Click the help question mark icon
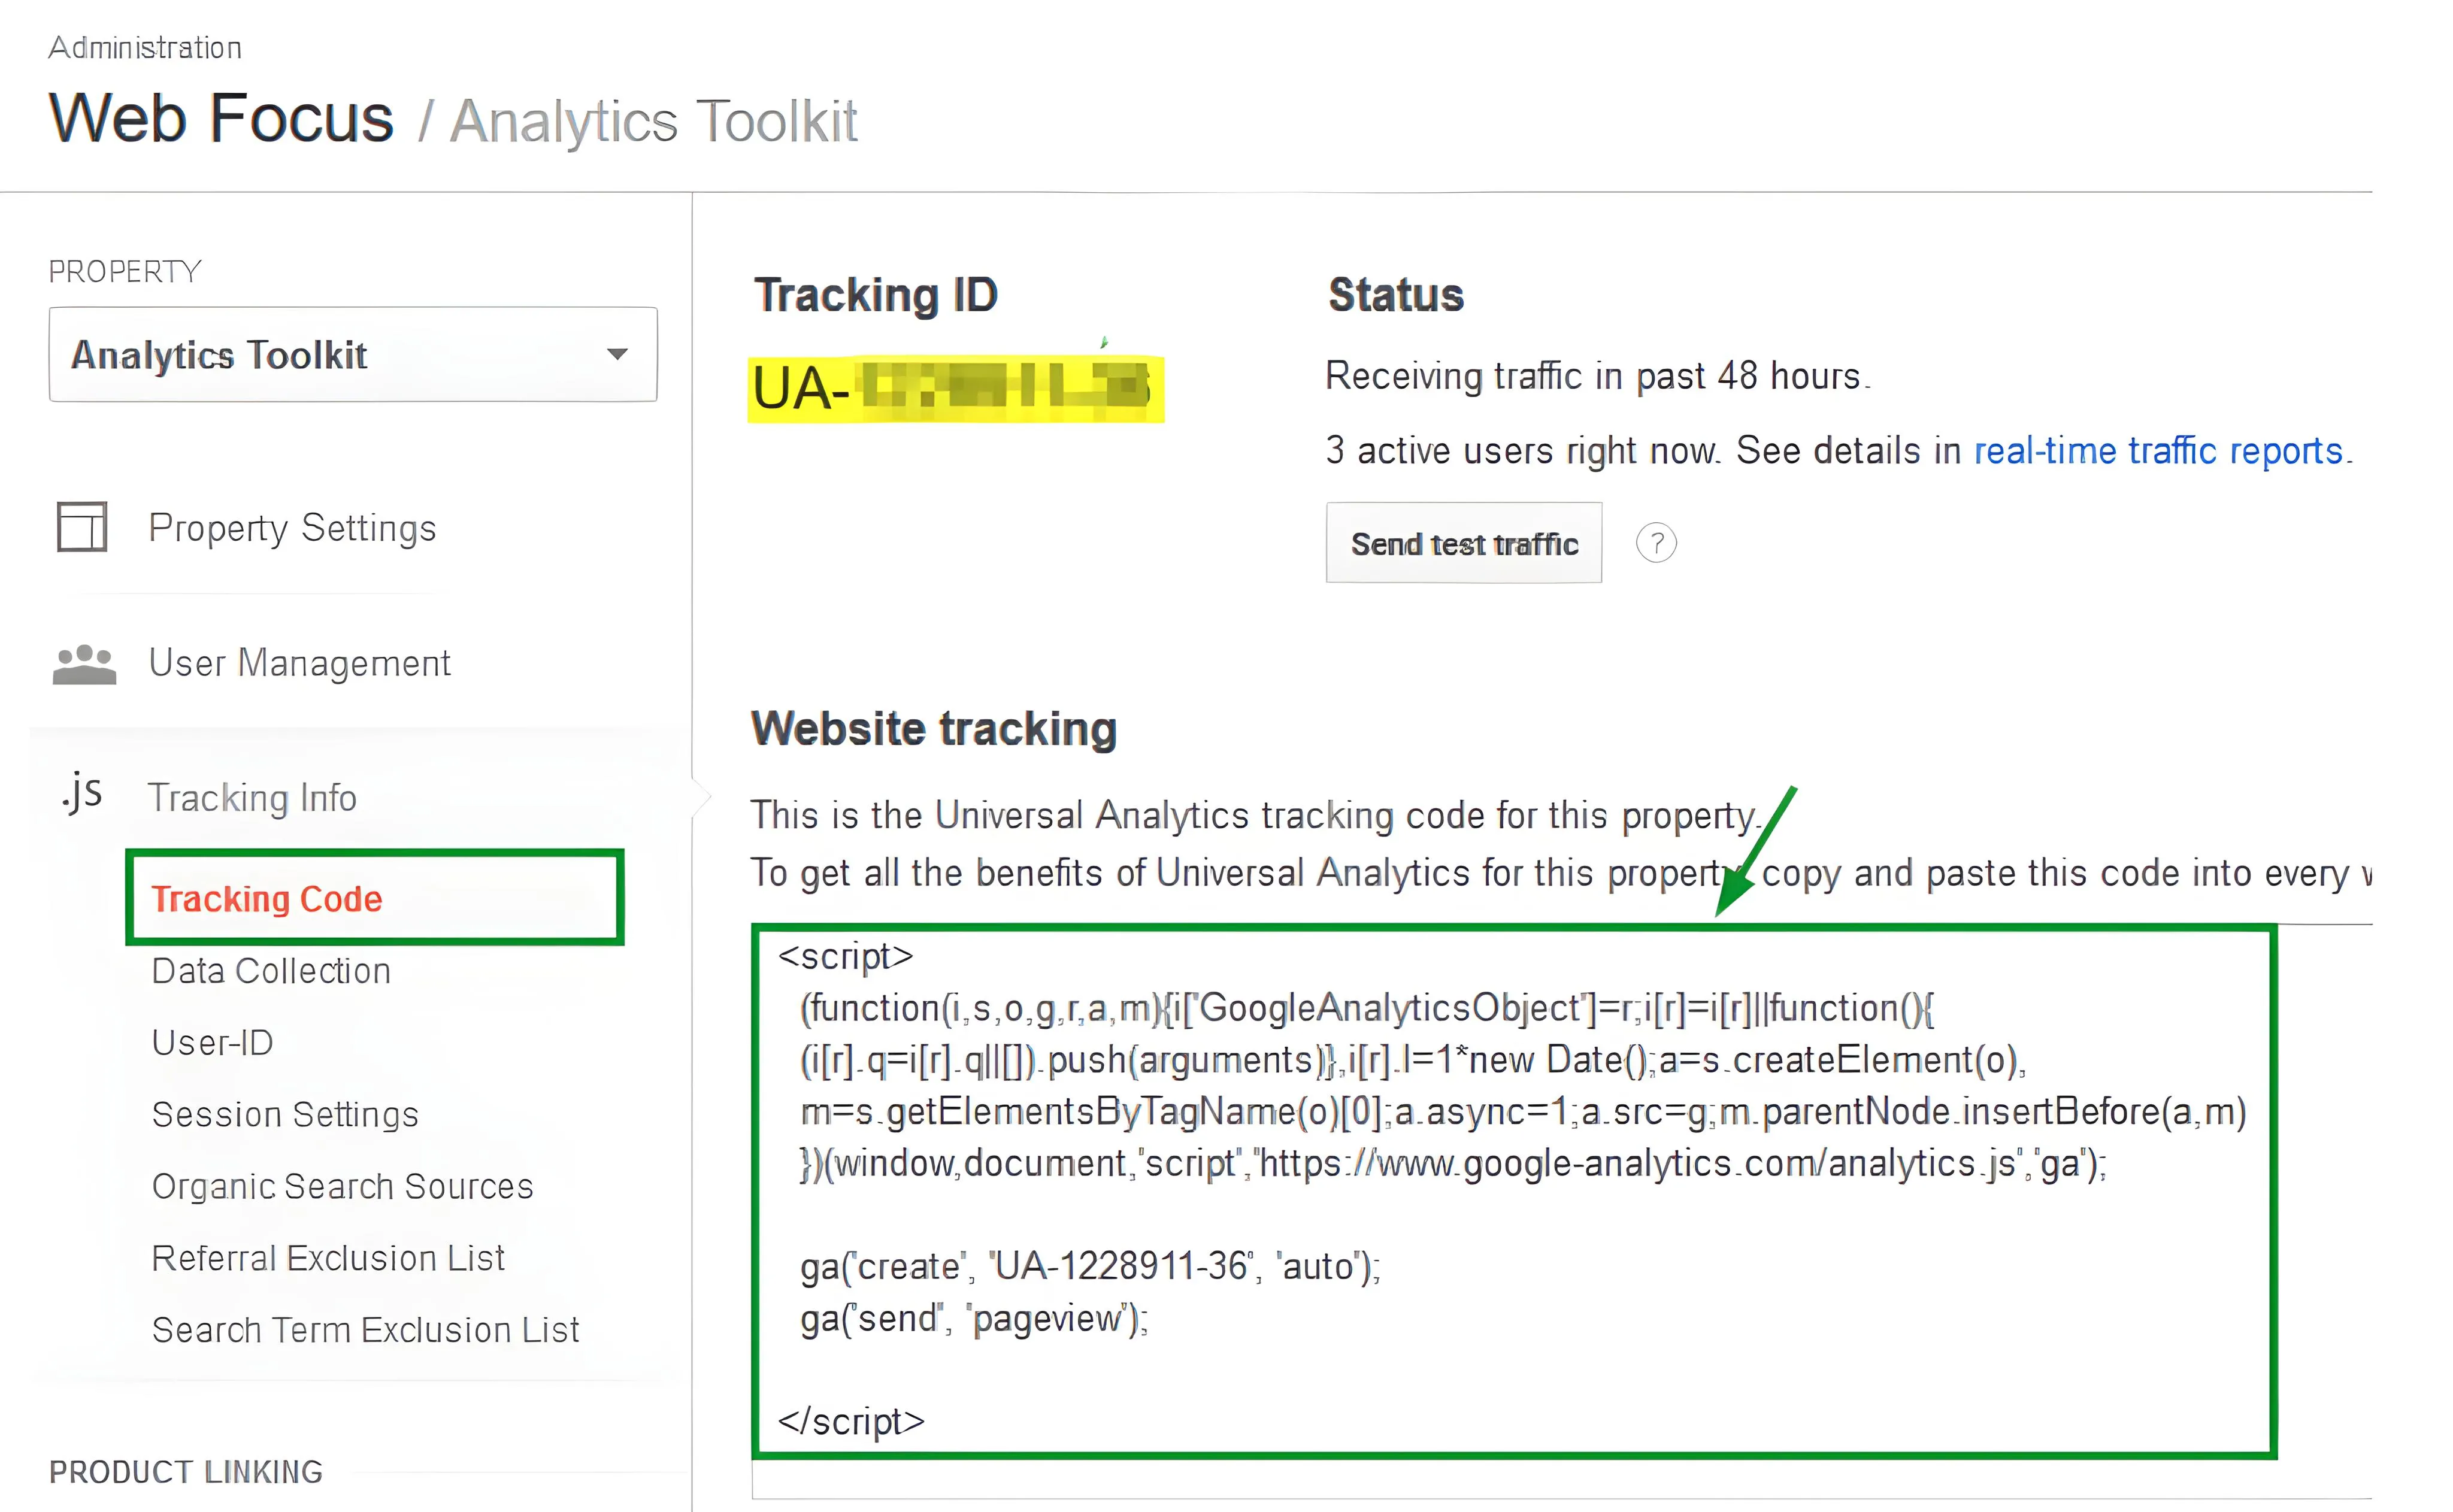This screenshot has height=1512, width=2453. click(1656, 543)
